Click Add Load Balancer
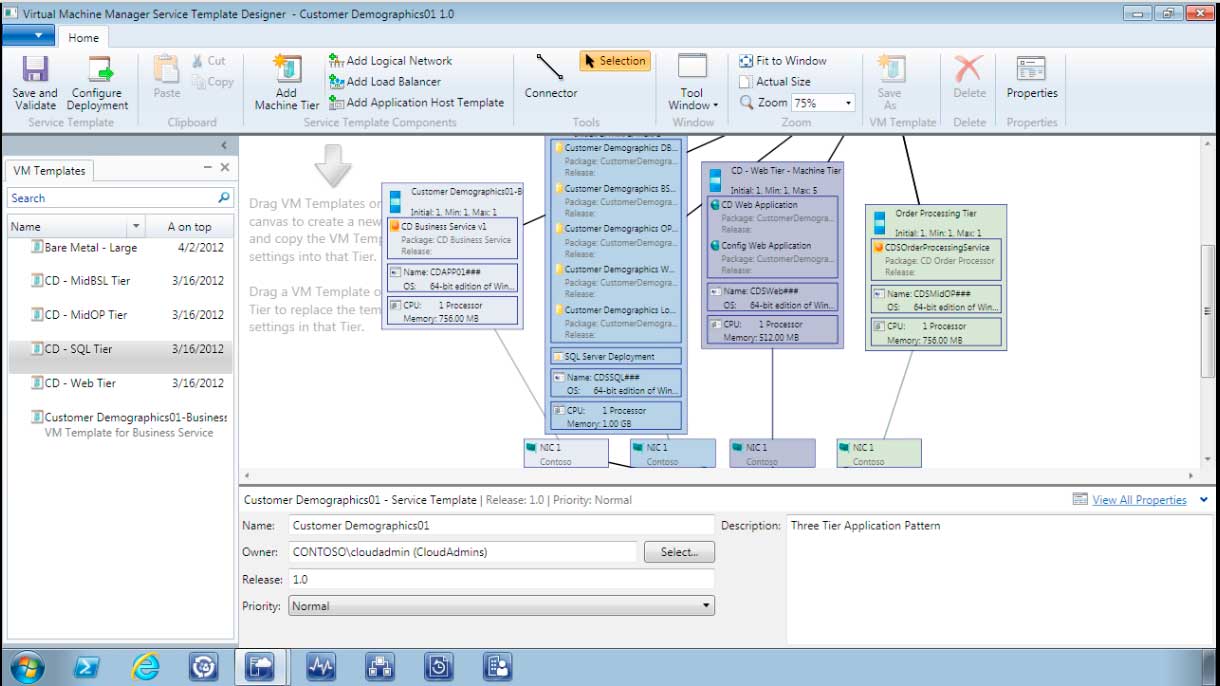 point(384,82)
